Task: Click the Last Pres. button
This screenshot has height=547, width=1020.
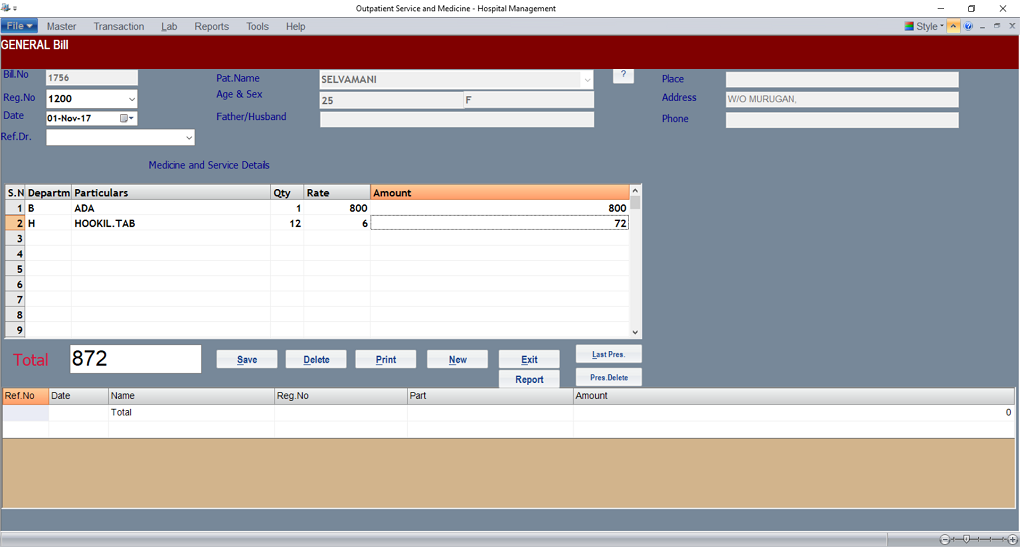Action: [x=608, y=354]
